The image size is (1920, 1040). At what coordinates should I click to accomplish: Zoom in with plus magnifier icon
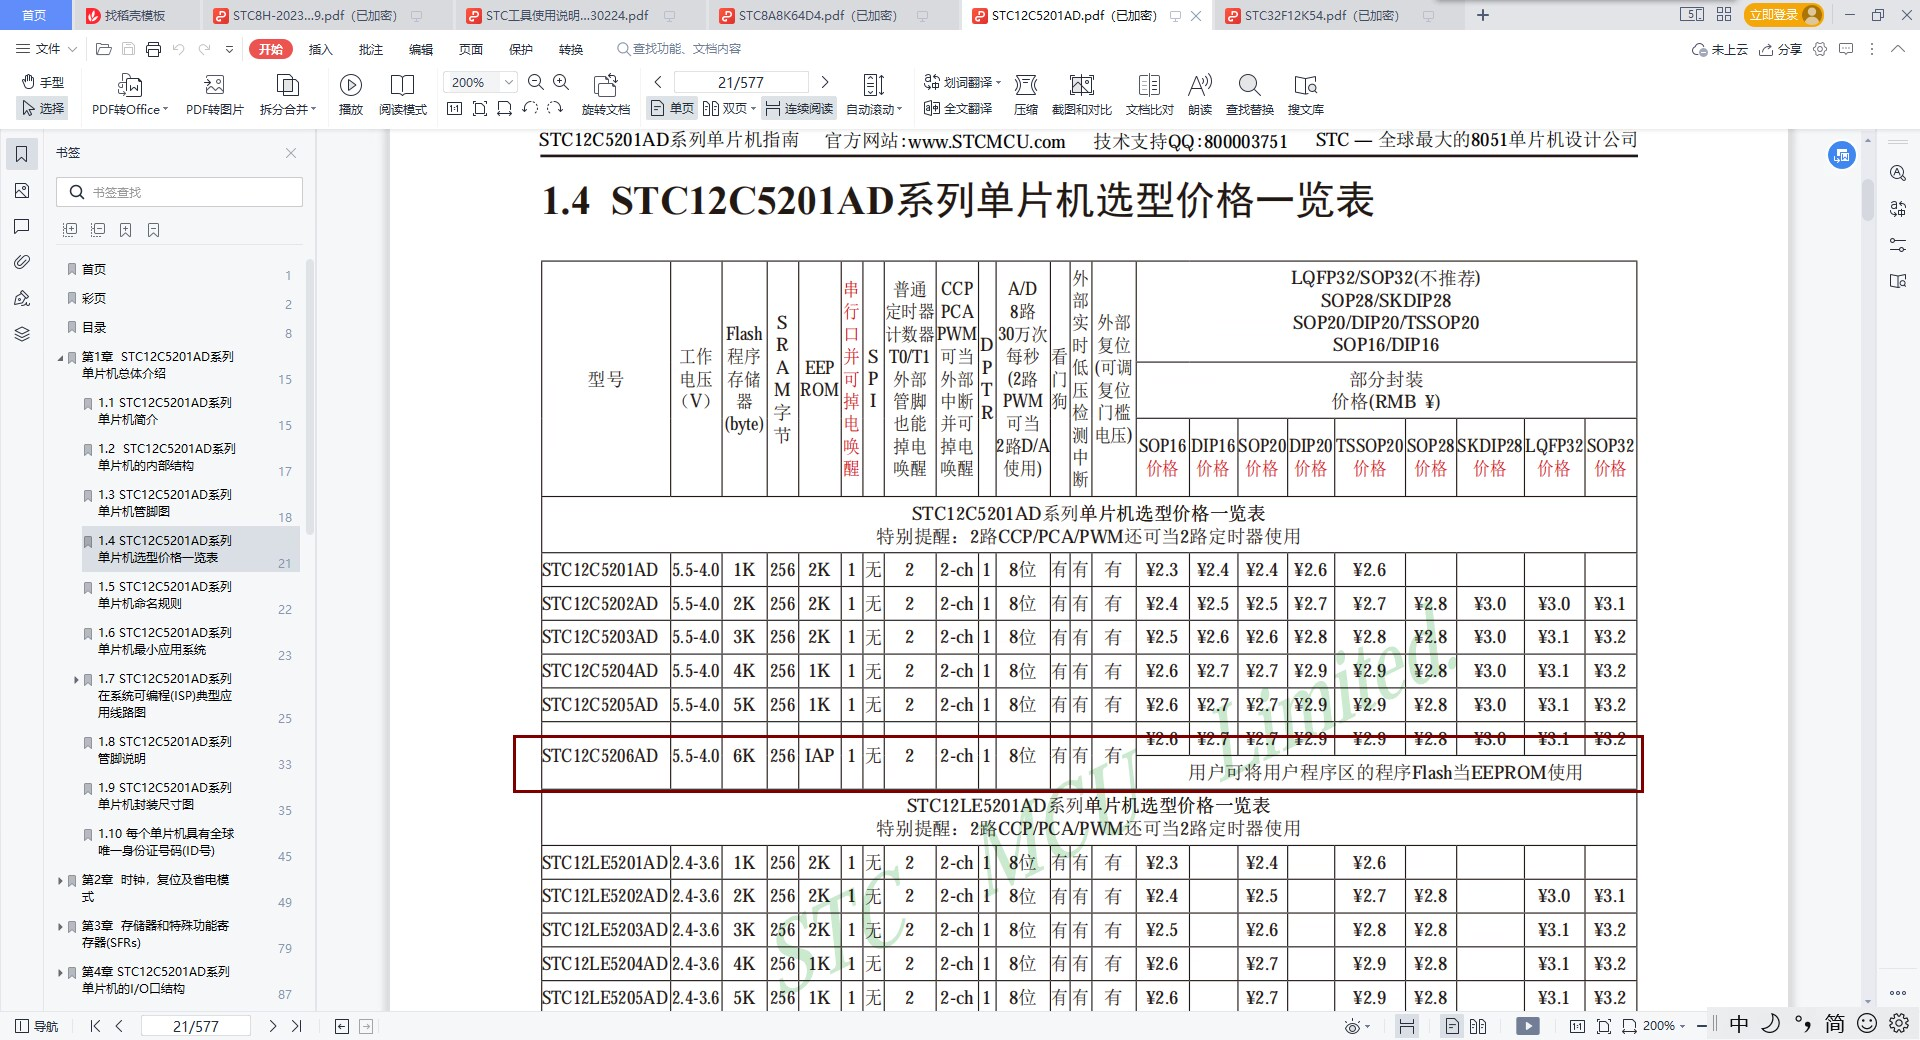pos(561,82)
